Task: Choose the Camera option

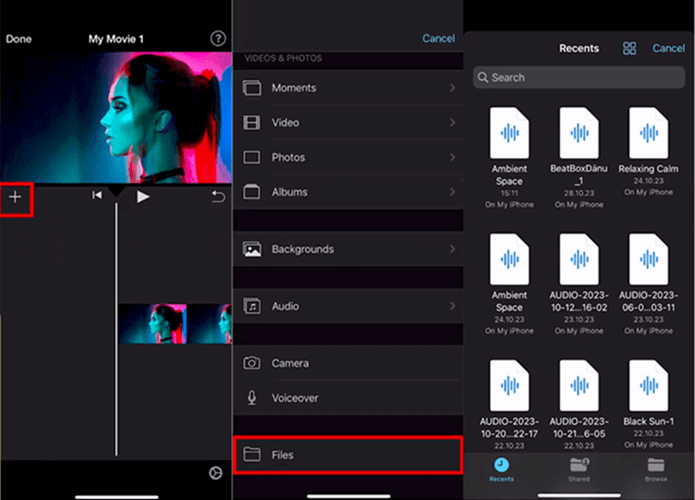Action: point(348,363)
